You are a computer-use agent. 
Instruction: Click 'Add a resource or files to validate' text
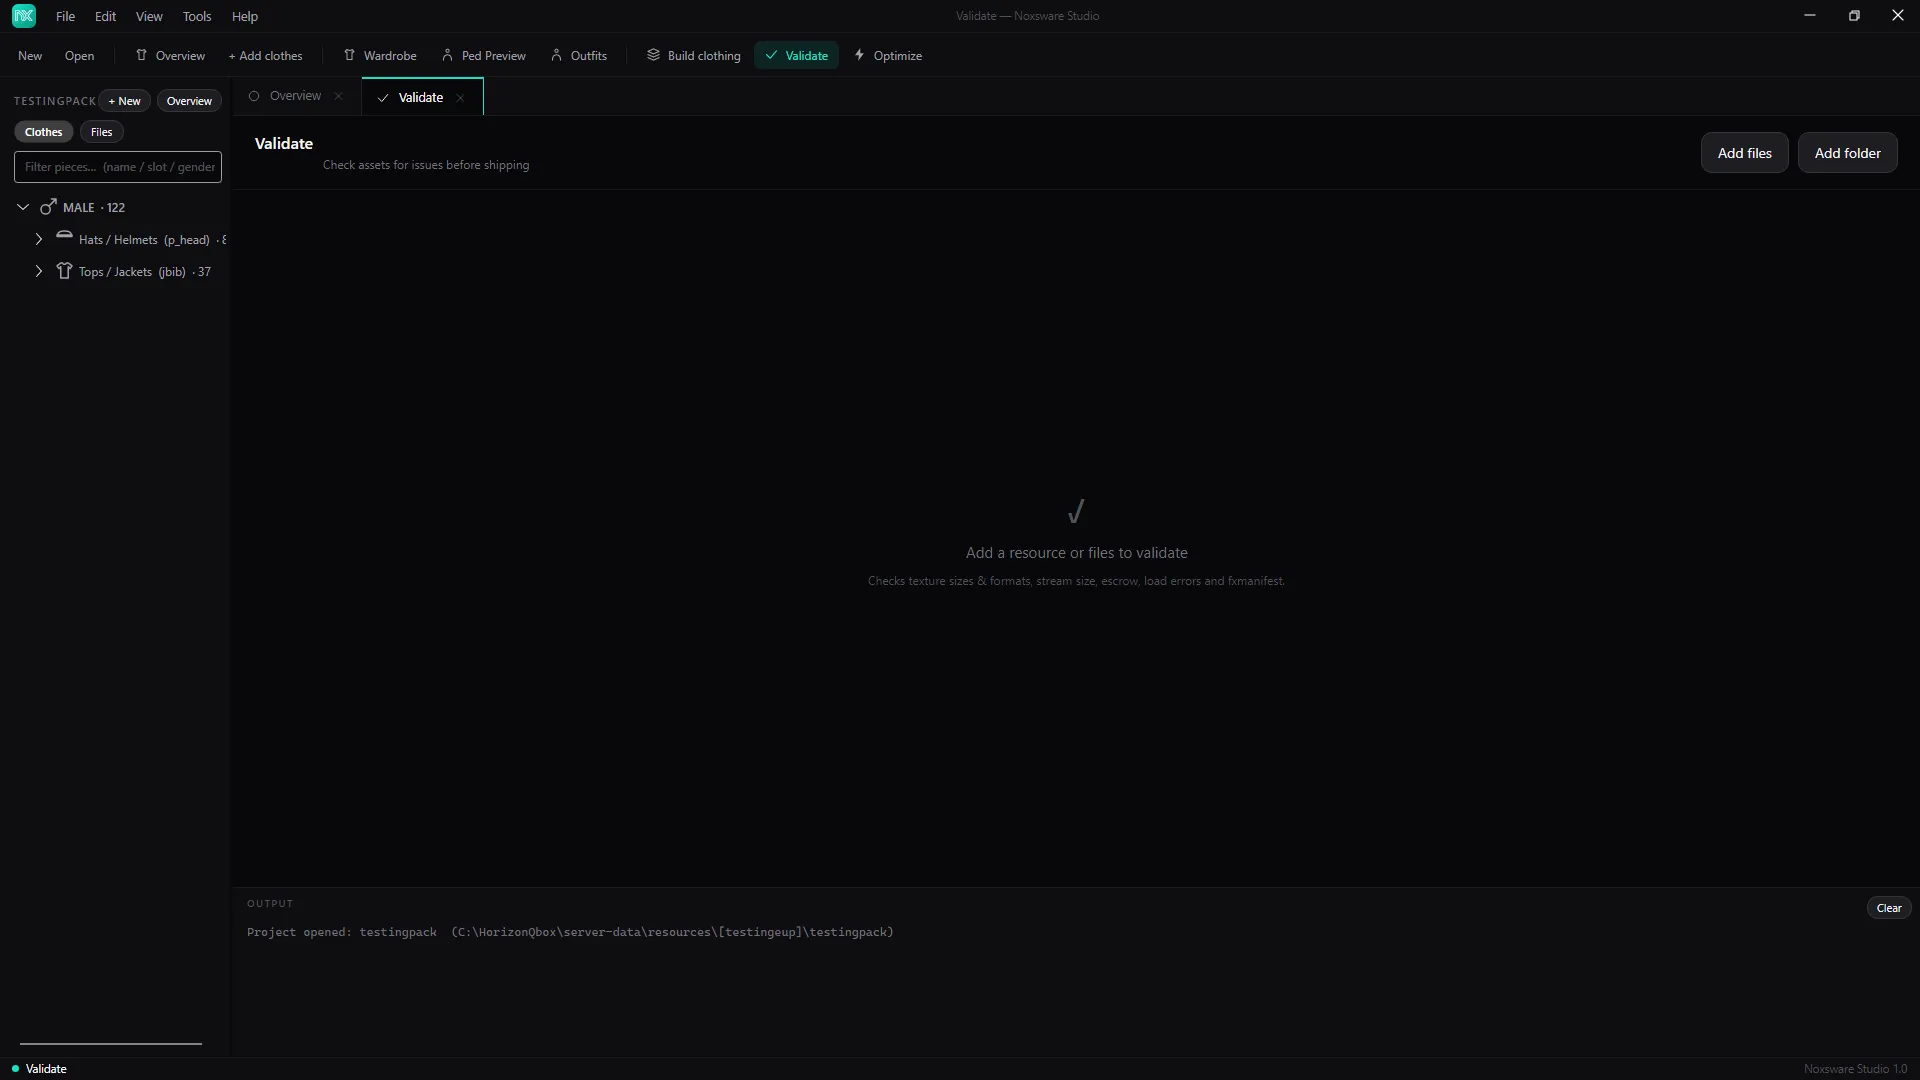pyautogui.click(x=1076, y=553)
